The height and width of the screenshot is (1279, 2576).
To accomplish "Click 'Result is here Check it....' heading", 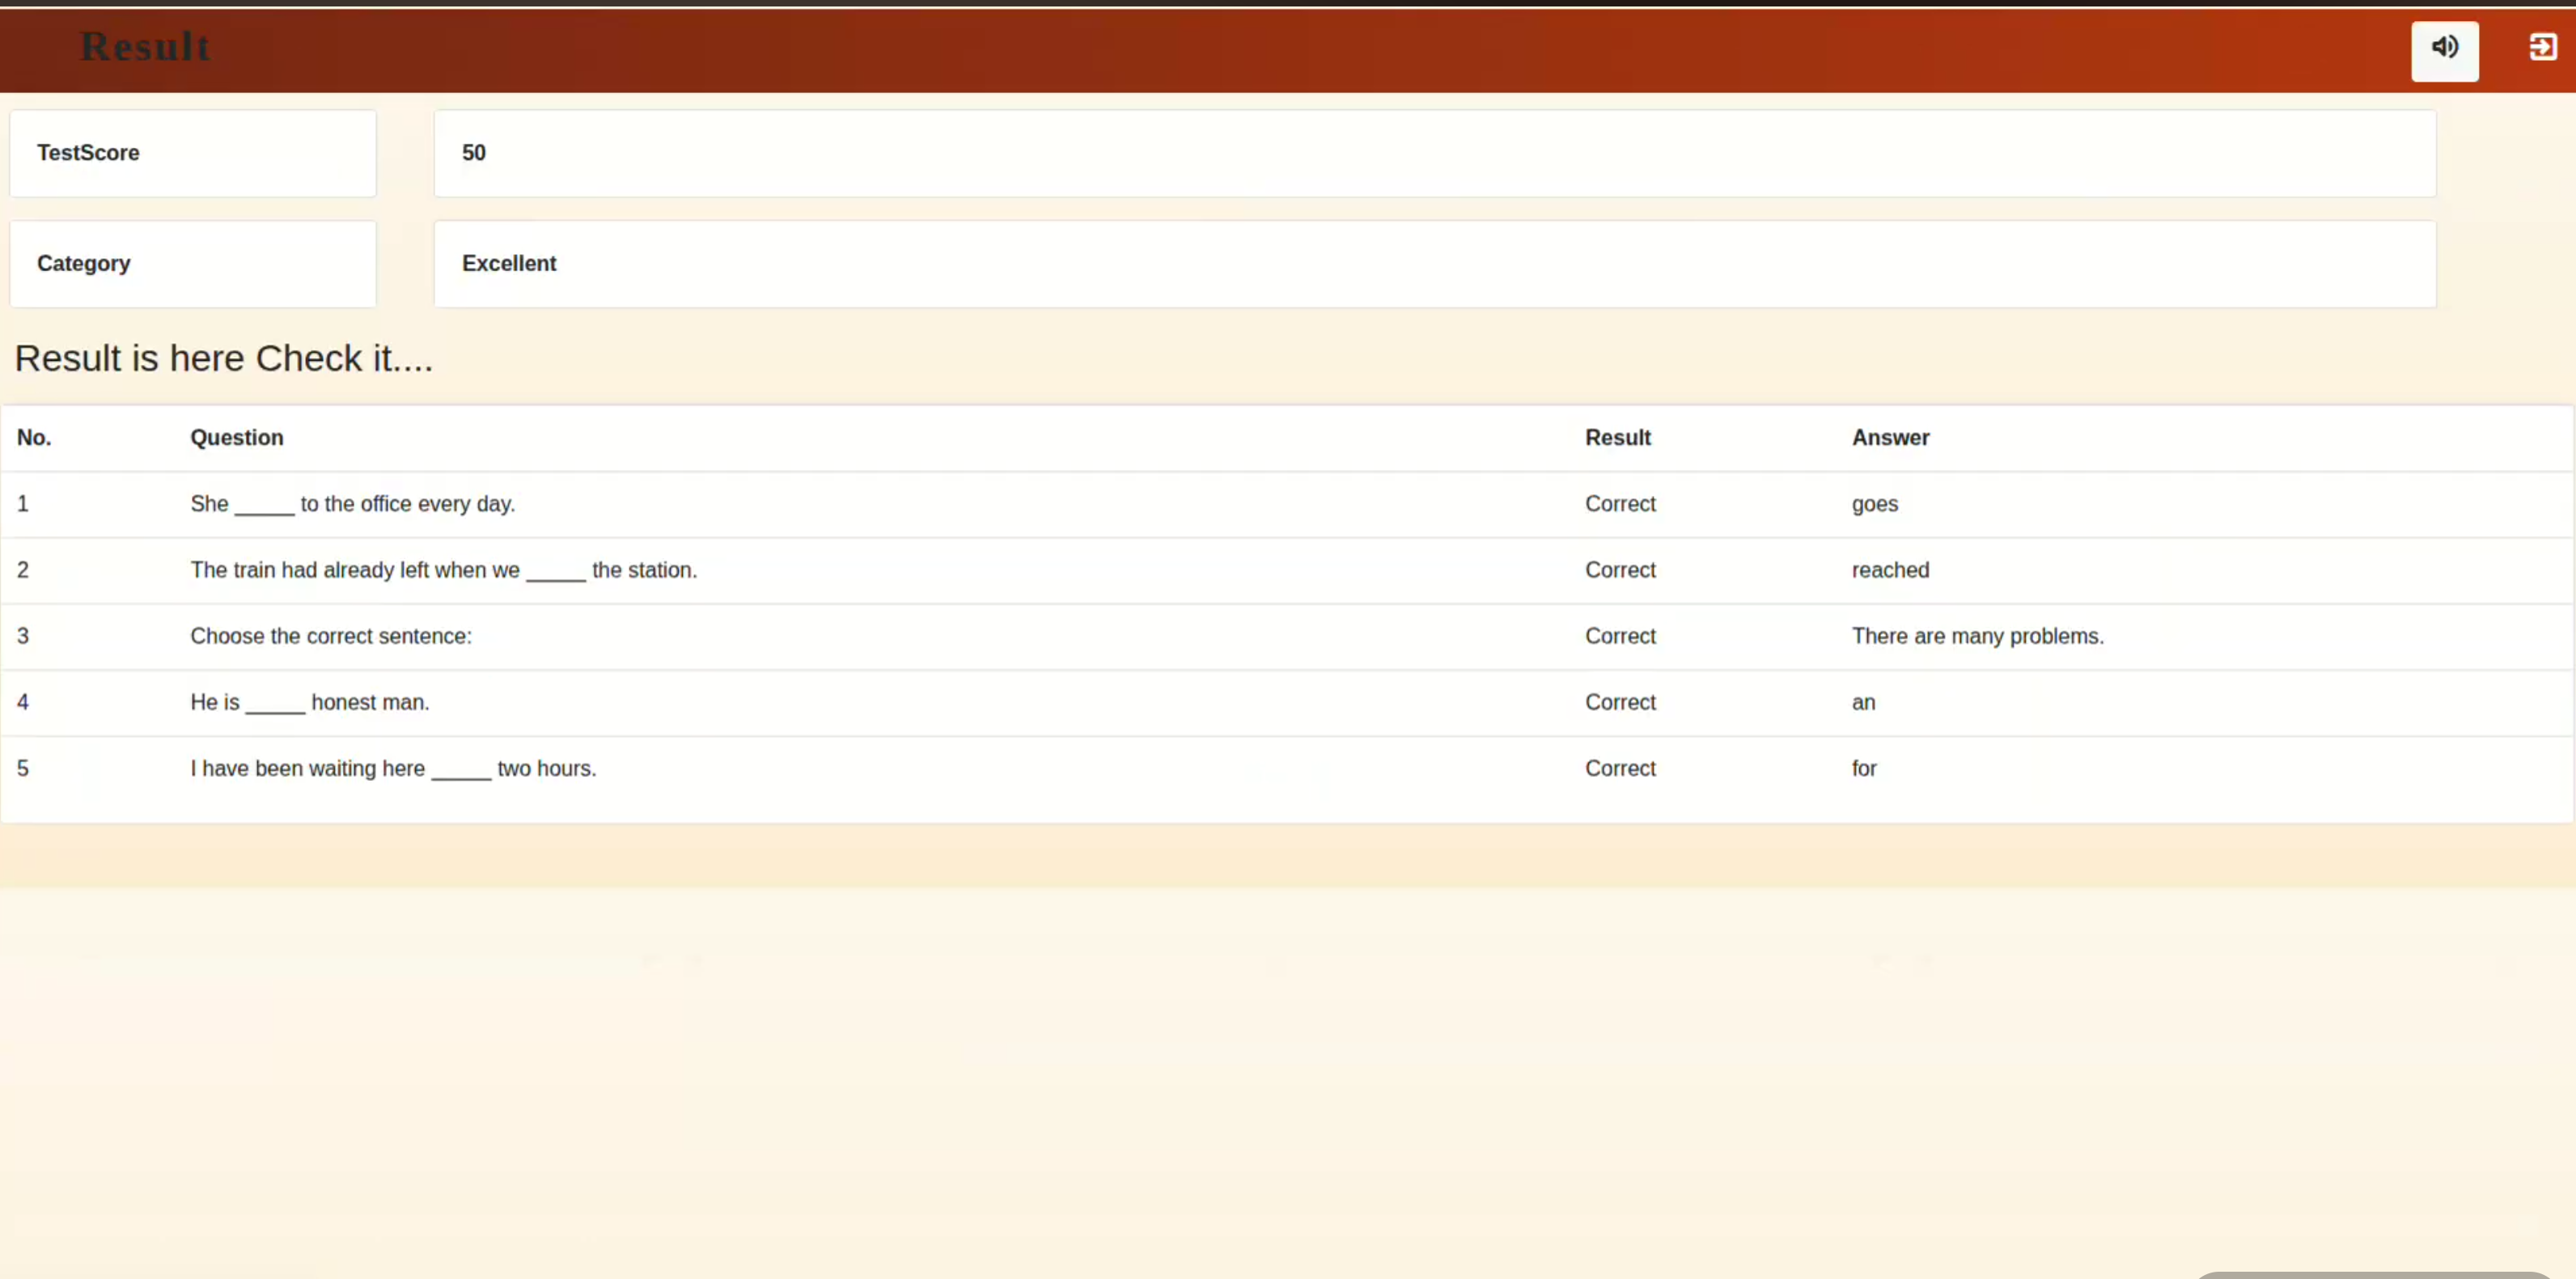I will tap(224, 358).
